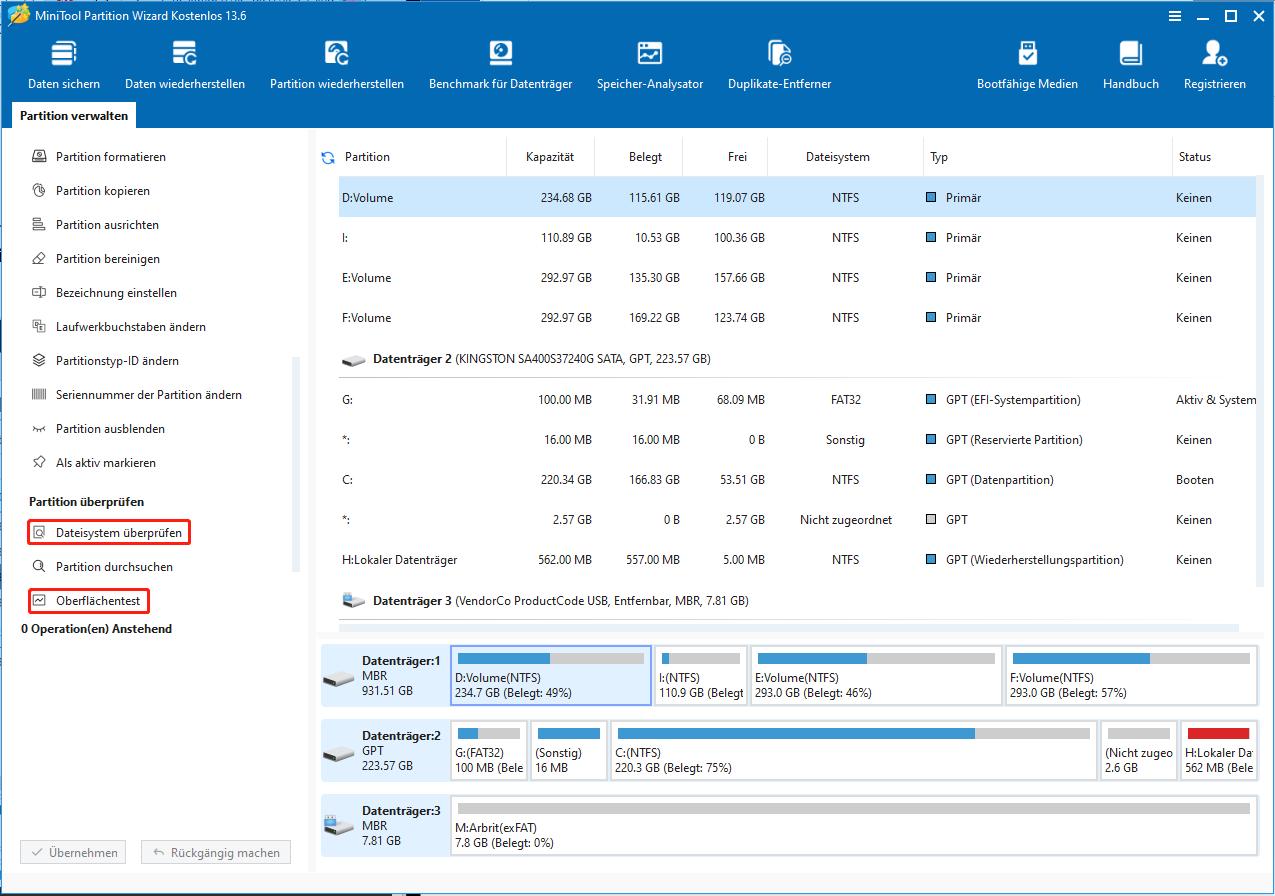Switch to Partition verwalten tab

(x=74, y=116)
